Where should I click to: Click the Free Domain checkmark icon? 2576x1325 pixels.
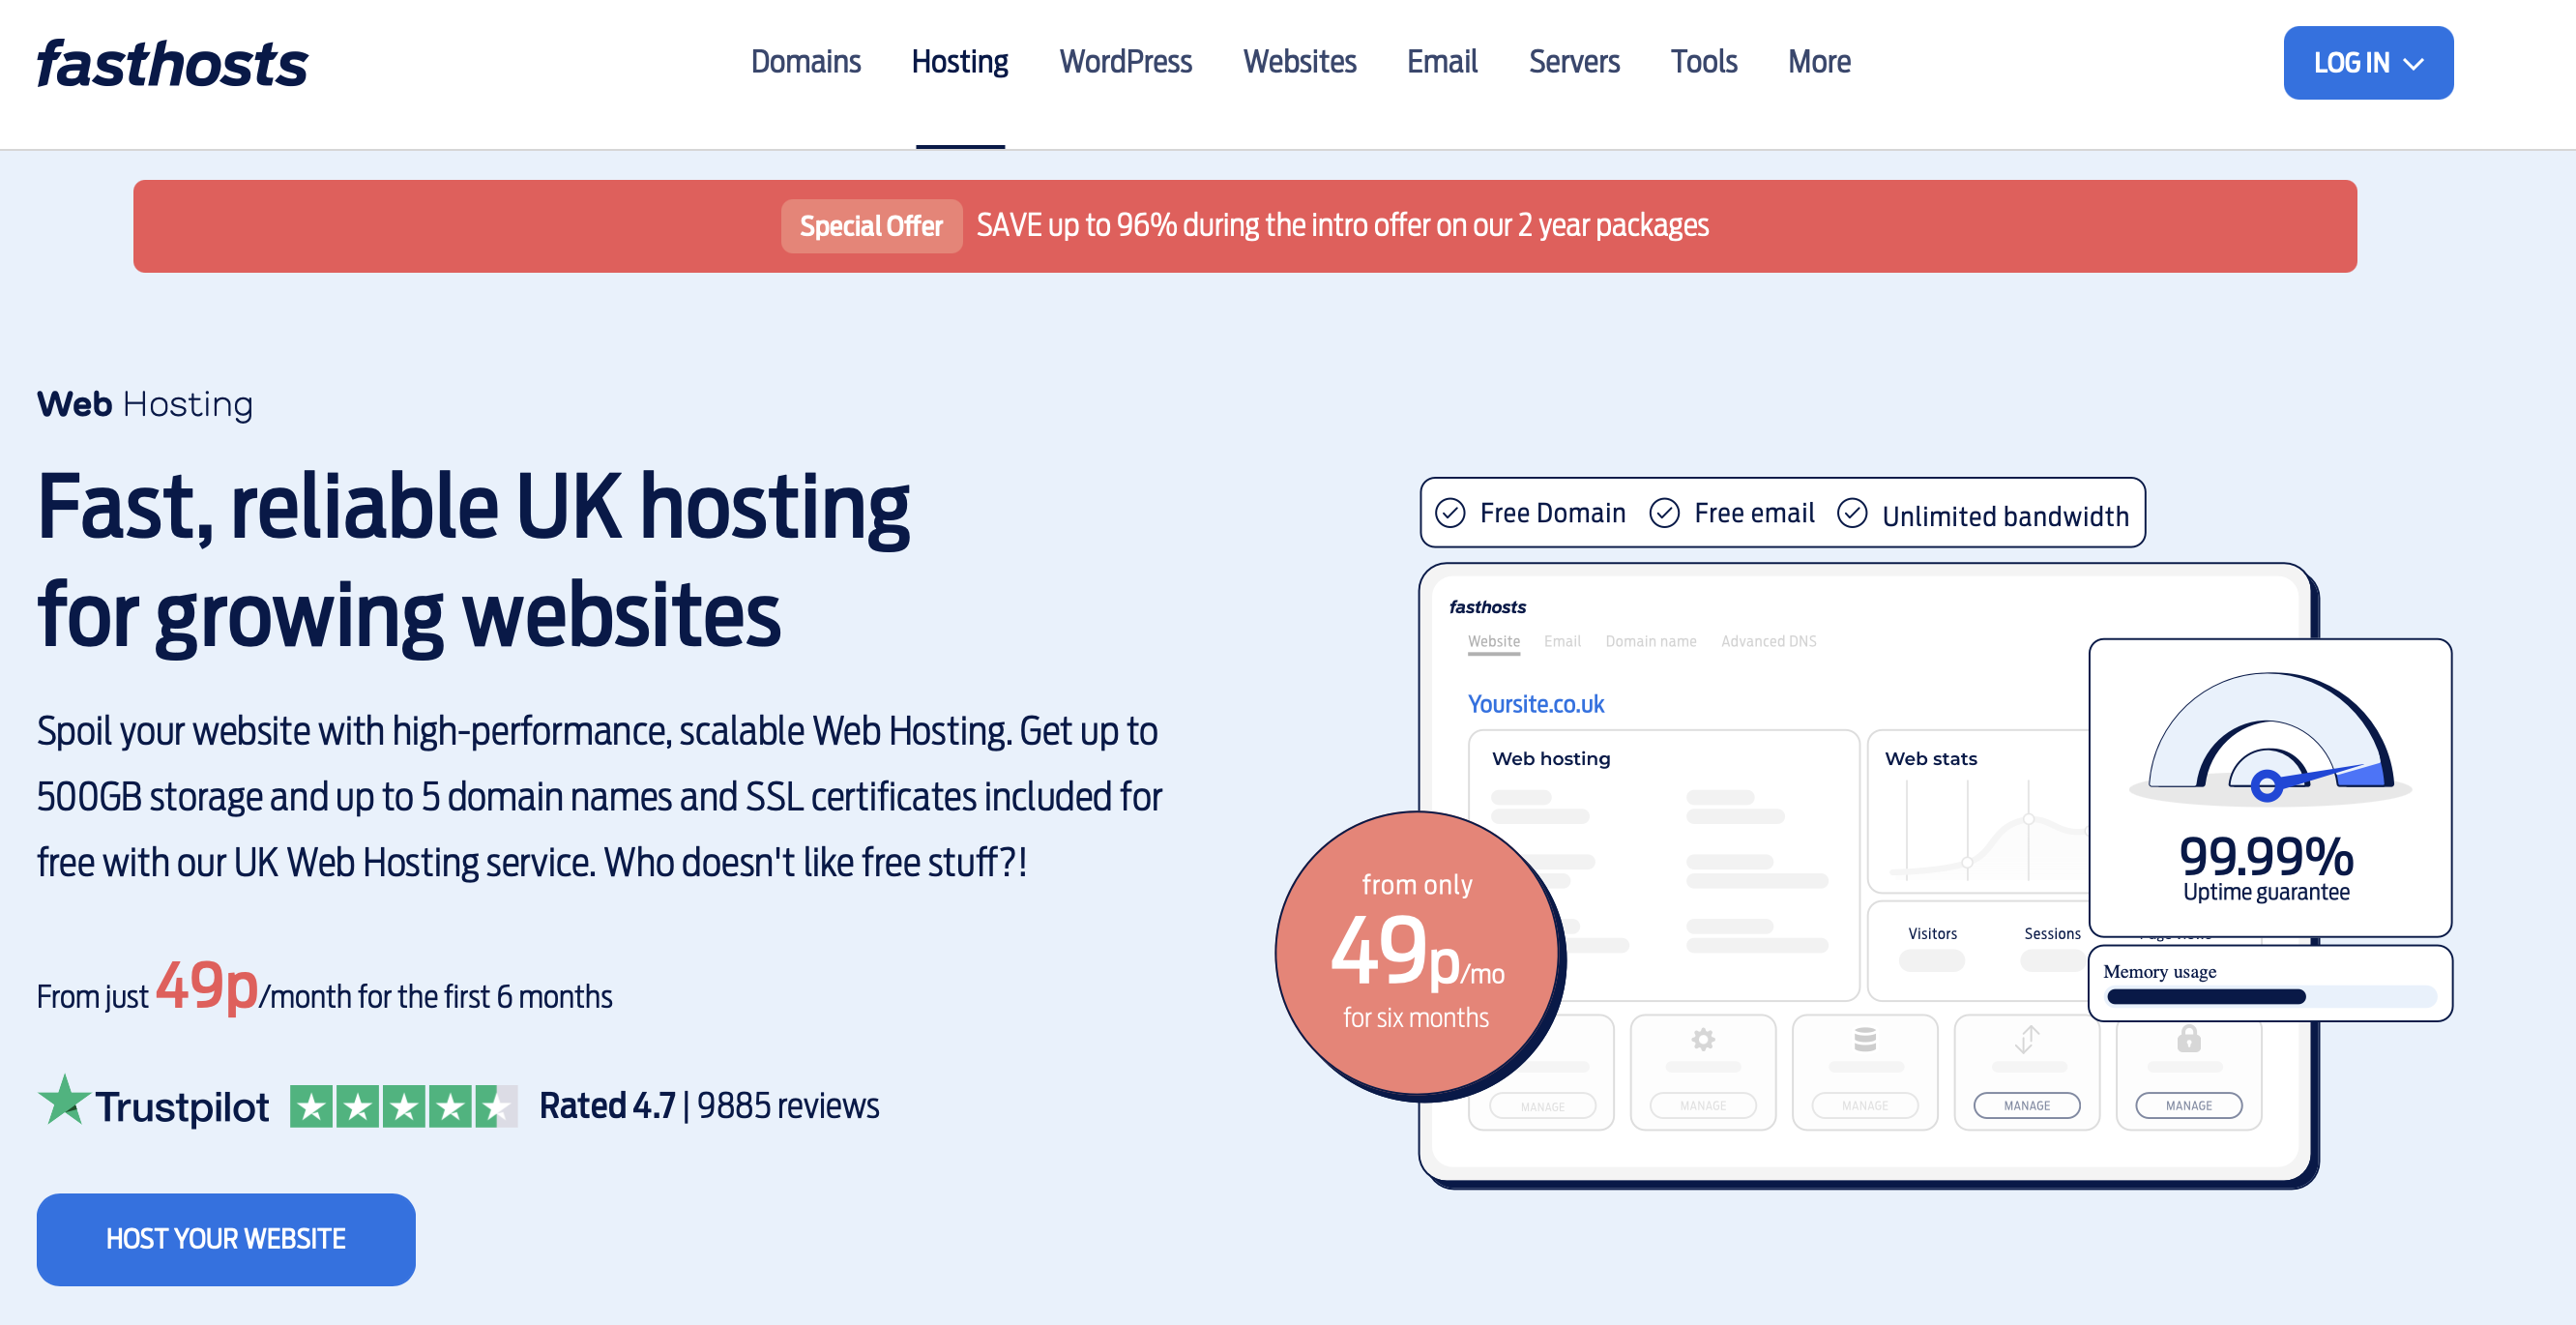[x=1450, y=513]
